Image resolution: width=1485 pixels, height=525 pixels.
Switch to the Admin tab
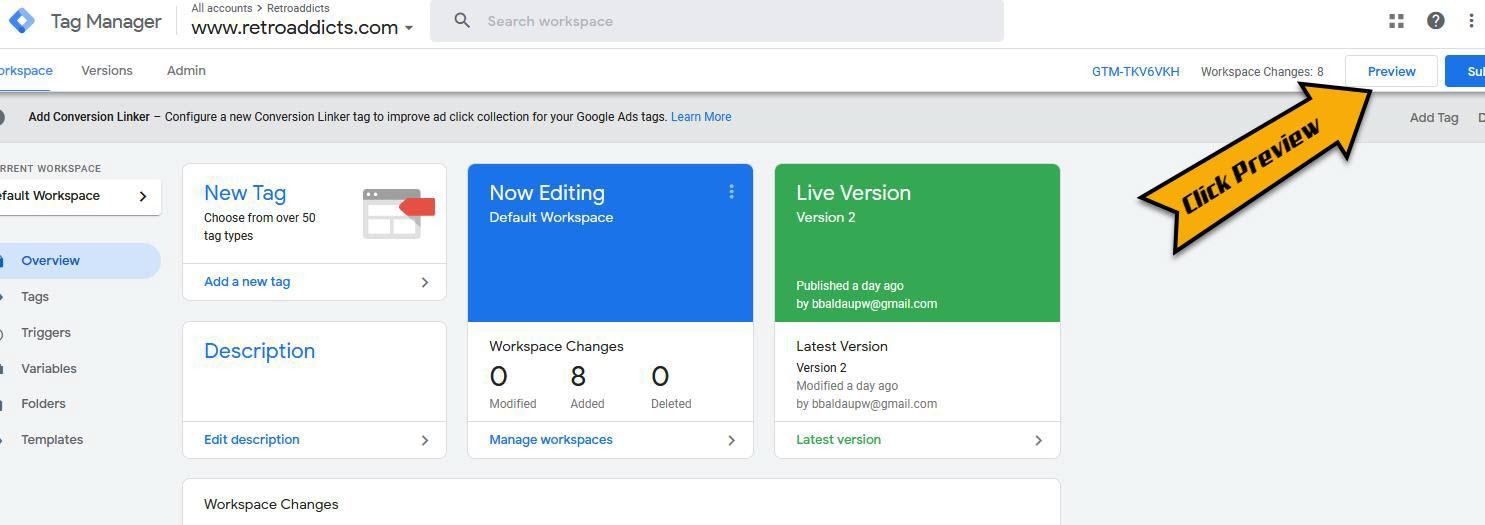click(x=186, y=71)
